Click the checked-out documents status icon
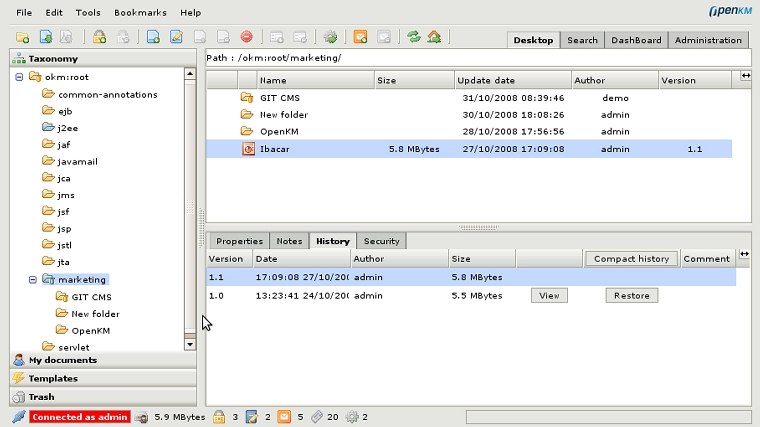Screen dimensions: 760x427 [x=252, y=417]
